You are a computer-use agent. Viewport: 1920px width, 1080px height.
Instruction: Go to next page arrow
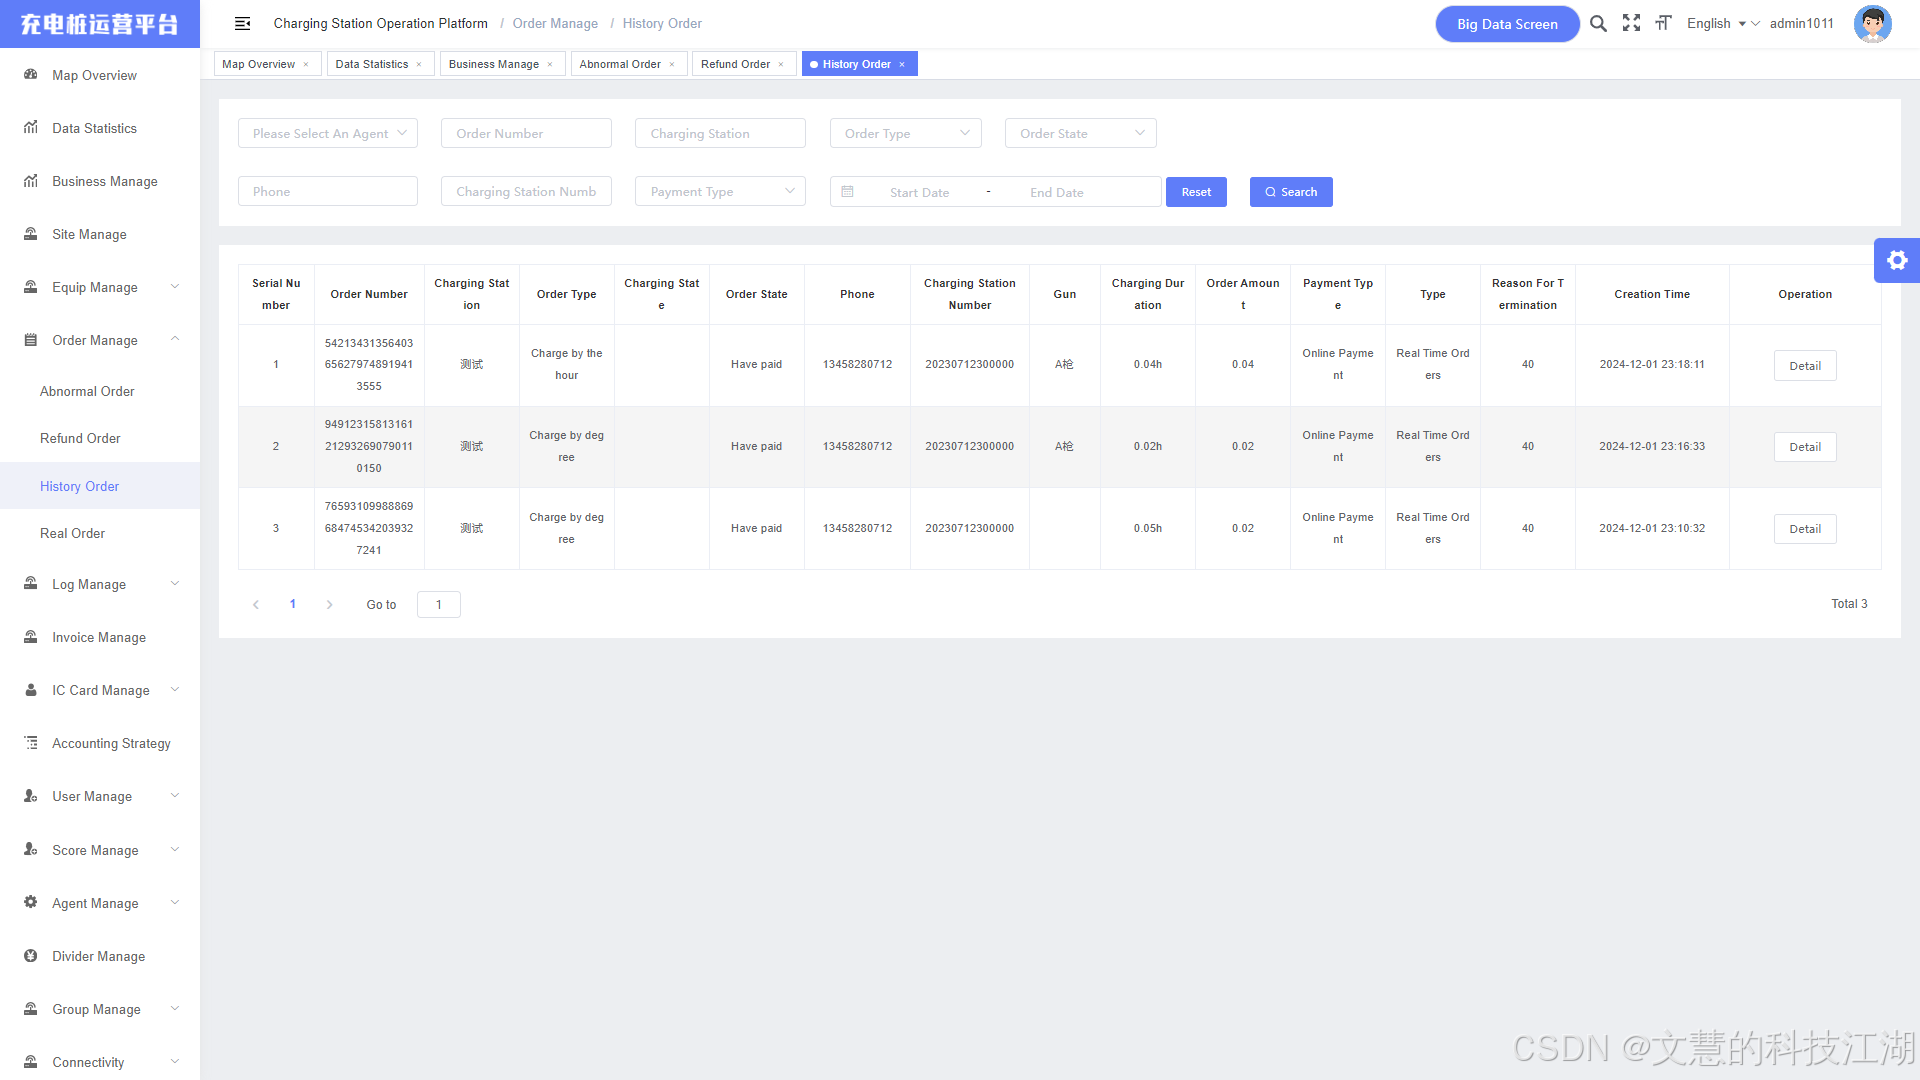(x=329, y=605)
